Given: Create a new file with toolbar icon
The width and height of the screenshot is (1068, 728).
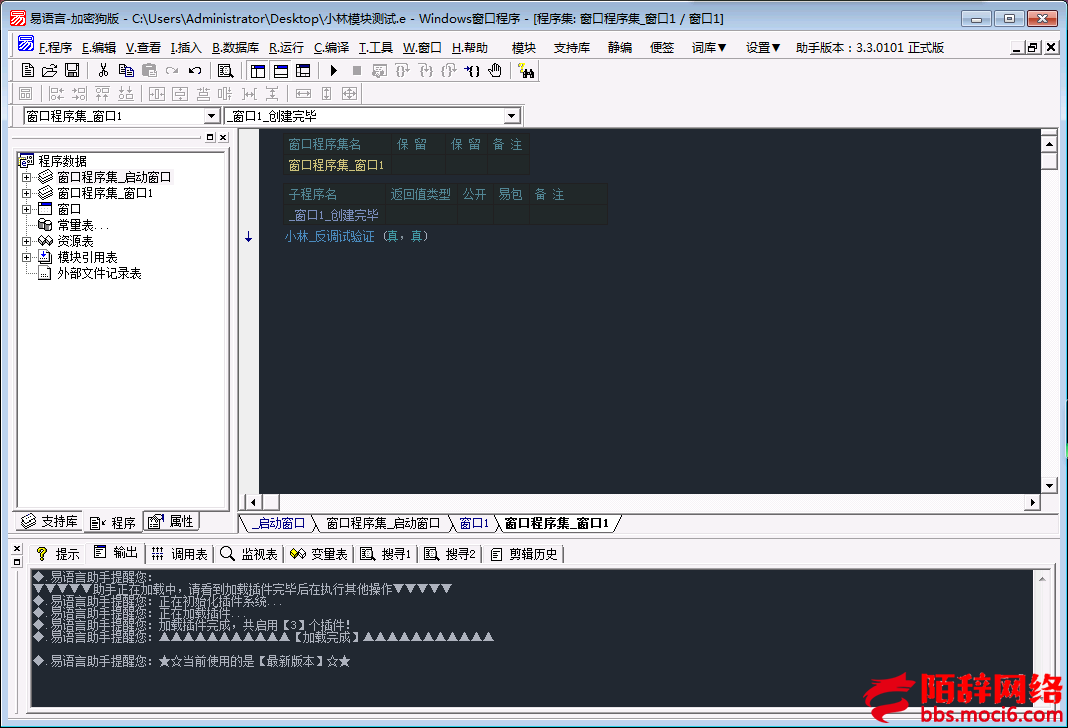Looking at the screenshot, I should tap(27, 70).
